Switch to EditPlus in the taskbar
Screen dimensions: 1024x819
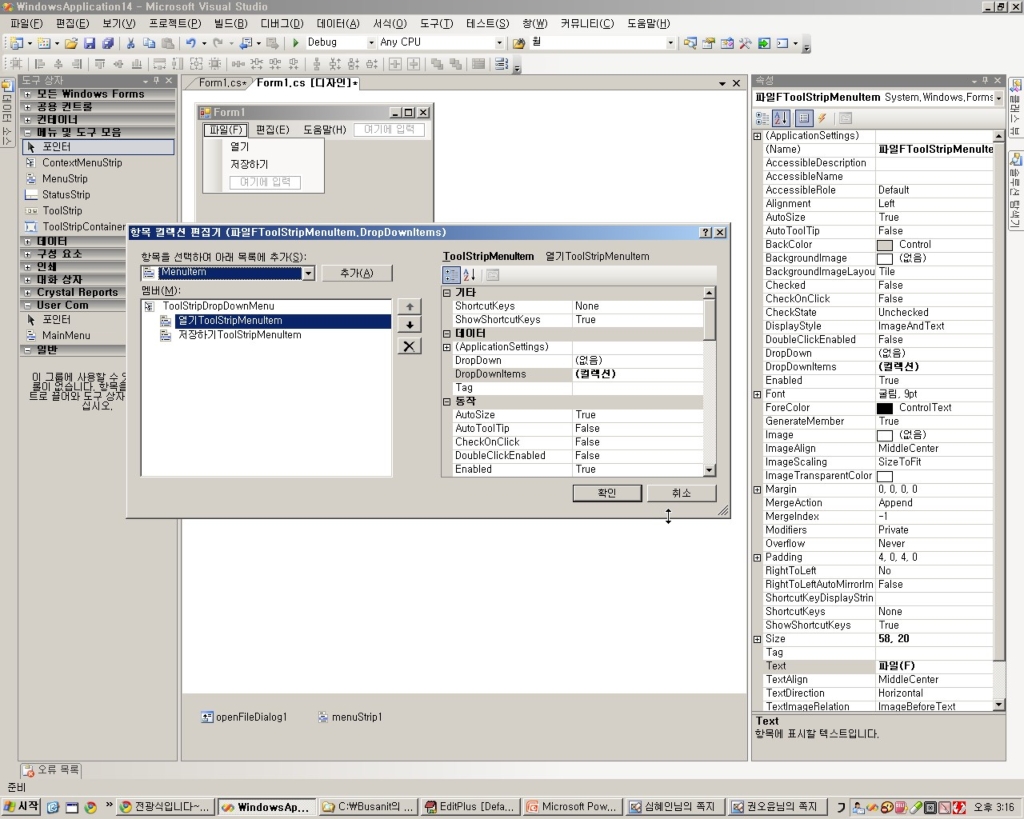[x=471, y=807]
